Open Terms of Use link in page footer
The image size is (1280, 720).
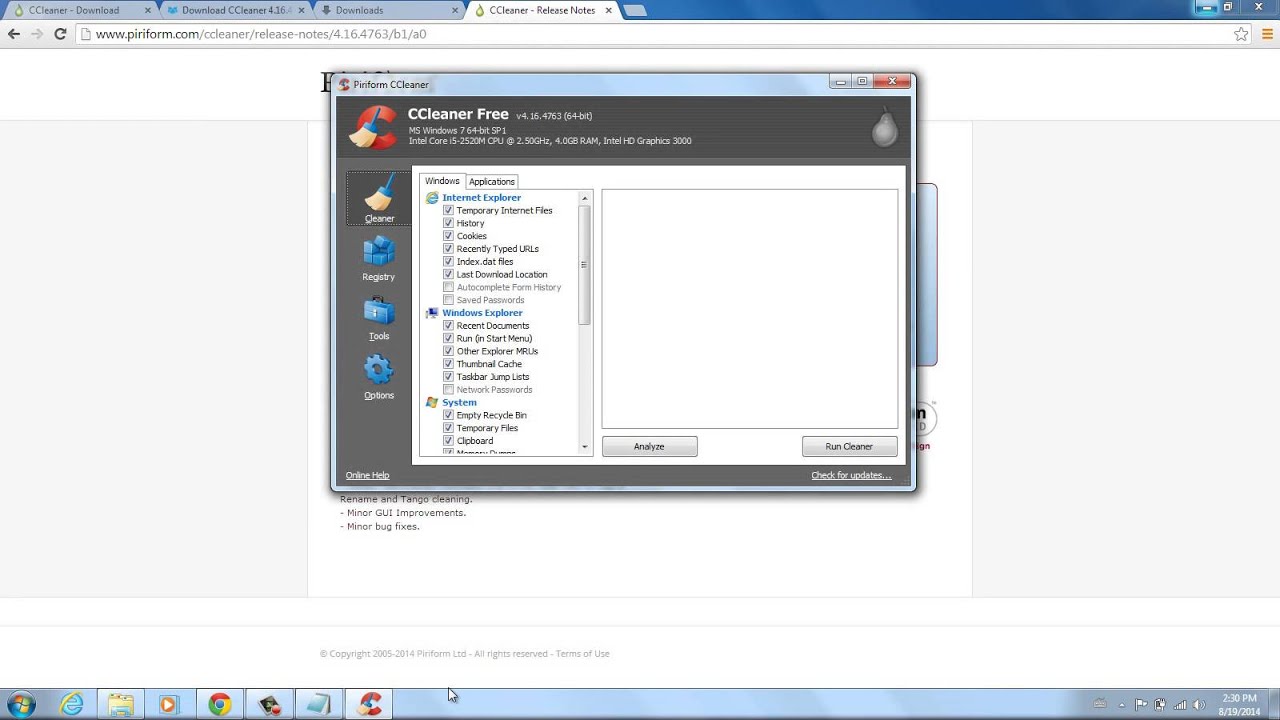tap(582, 654)
